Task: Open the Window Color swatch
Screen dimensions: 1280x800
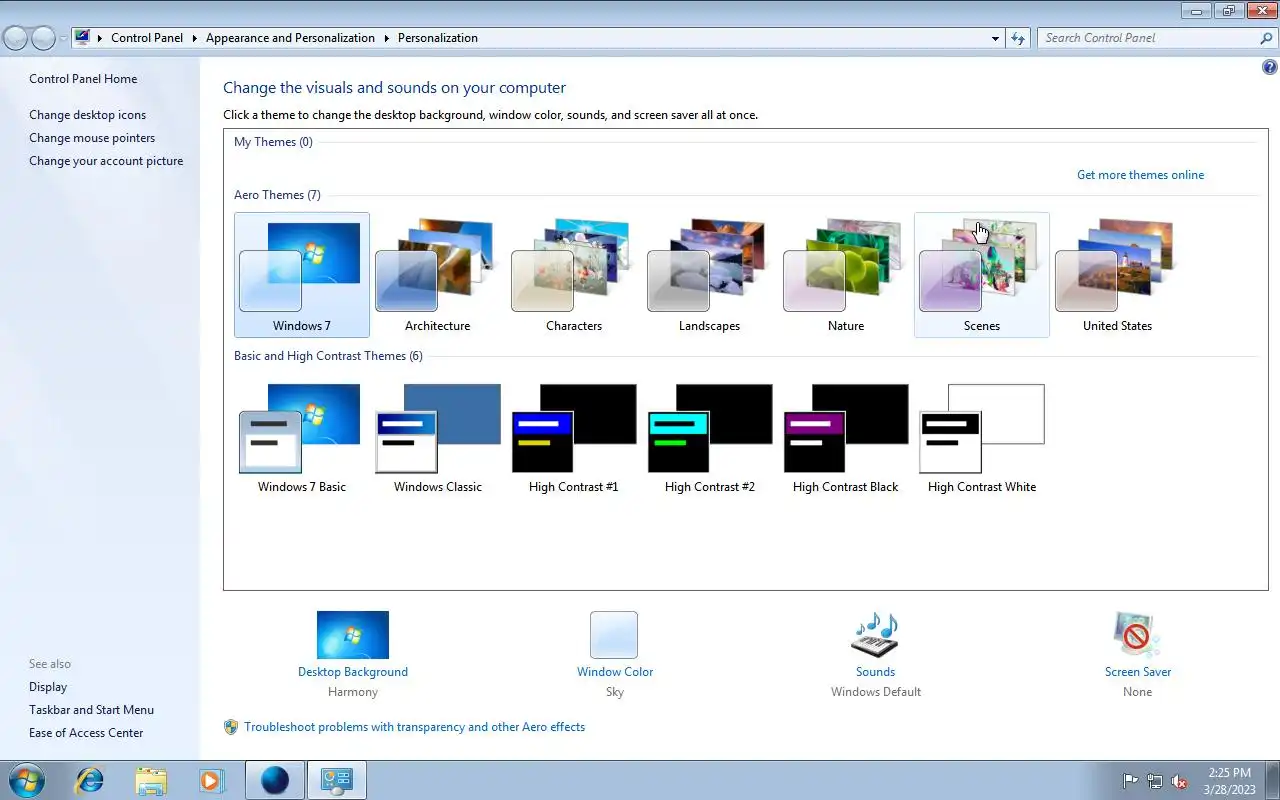Action: point(614,635)
